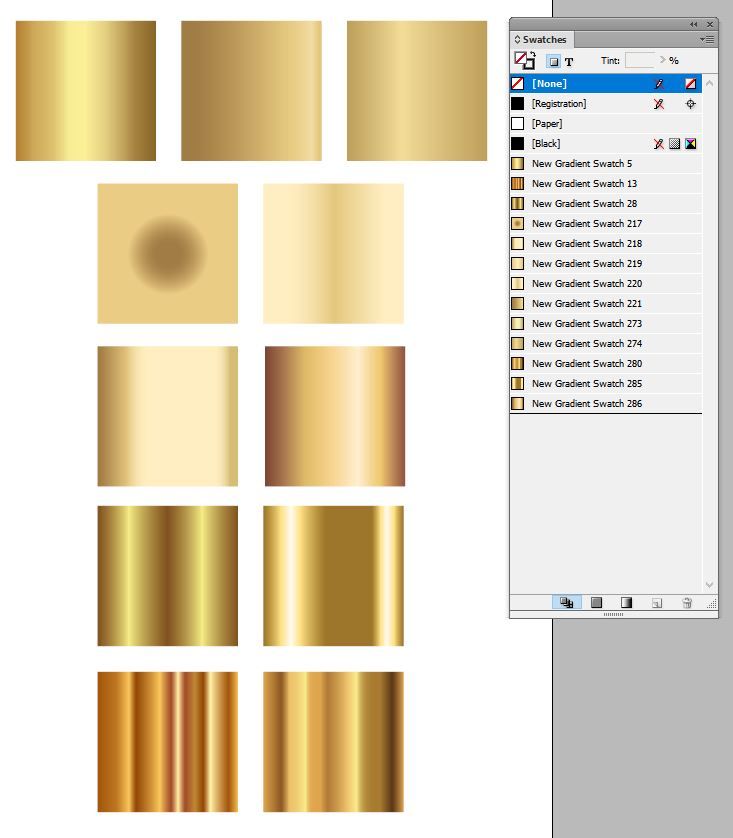This screenshot has width=733, height=838.
Task: Click the process color icon on [Black] row
Action: click(x=675, y=144)
